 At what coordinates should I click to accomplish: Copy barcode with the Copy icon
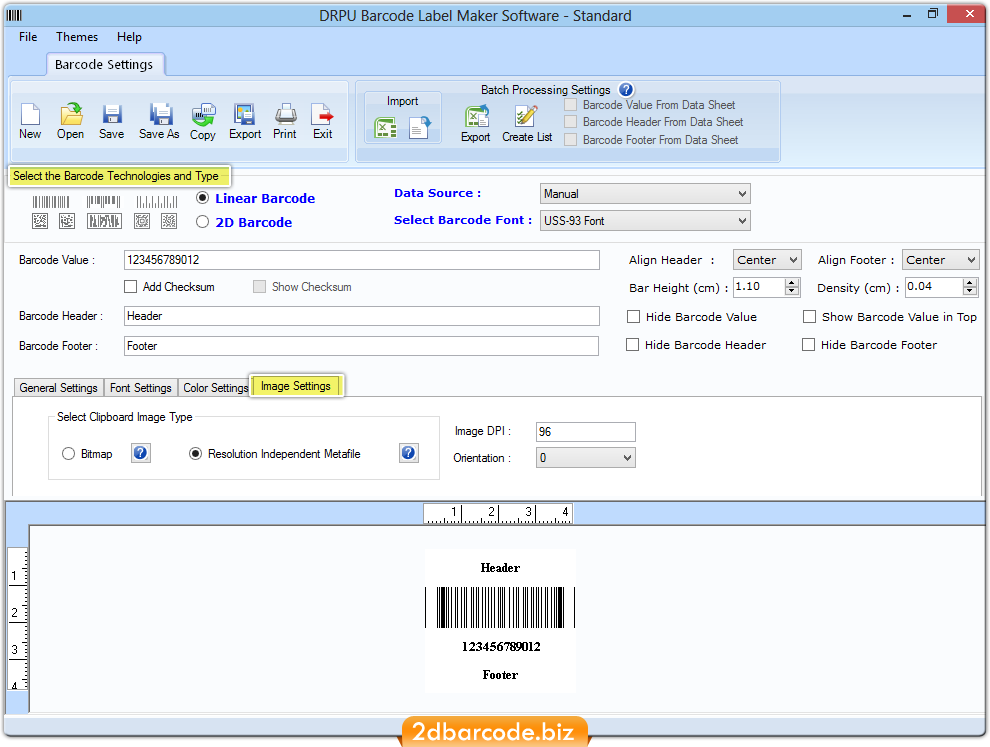(x=203, y=115)
